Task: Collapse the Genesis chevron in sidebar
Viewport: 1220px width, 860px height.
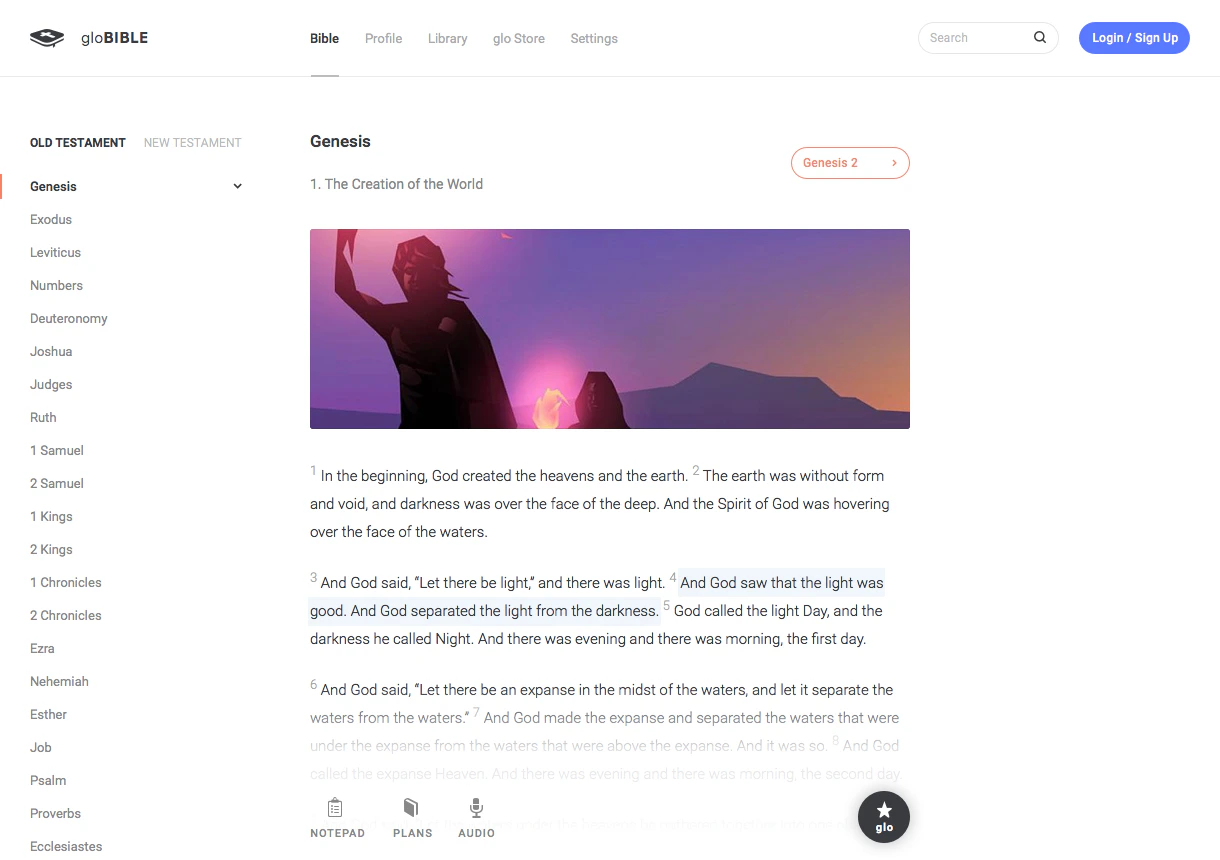Action: pos(237,186)
